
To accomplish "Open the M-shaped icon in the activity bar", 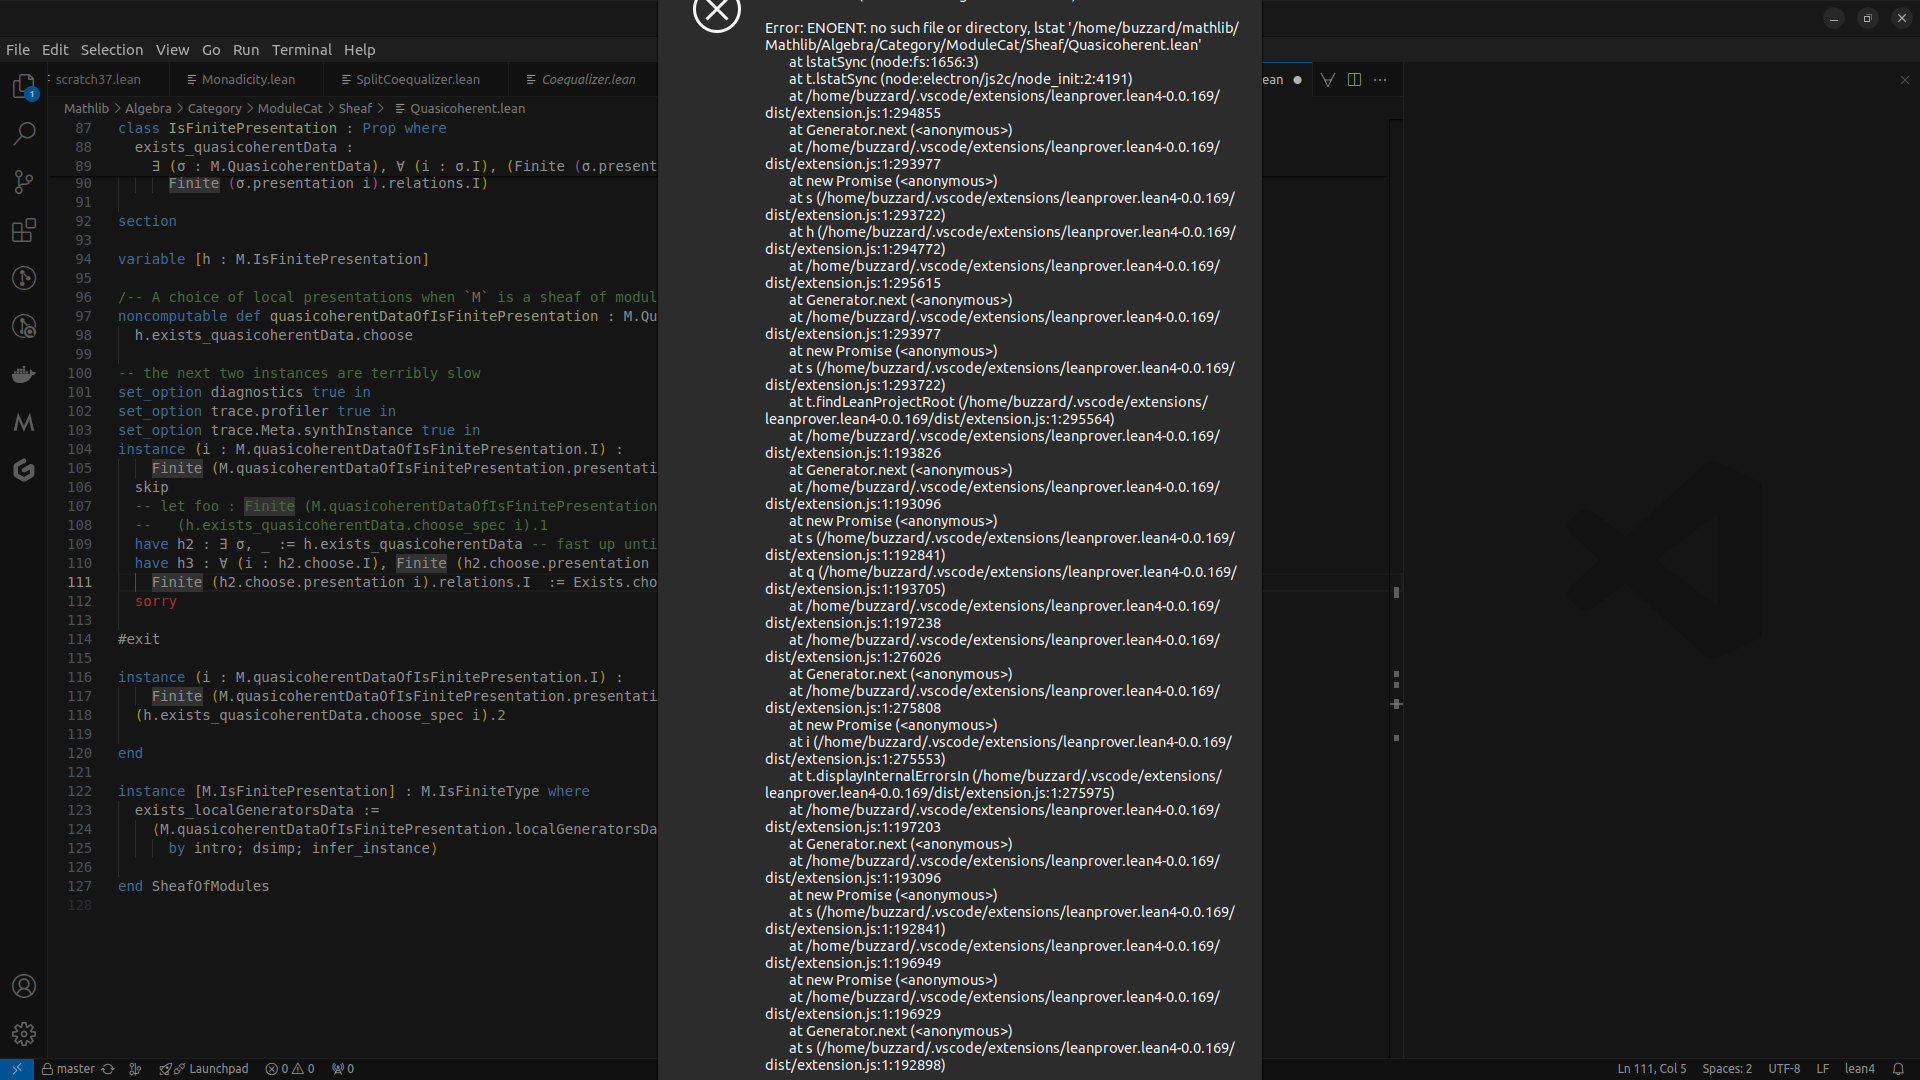I will coord(24,422).
